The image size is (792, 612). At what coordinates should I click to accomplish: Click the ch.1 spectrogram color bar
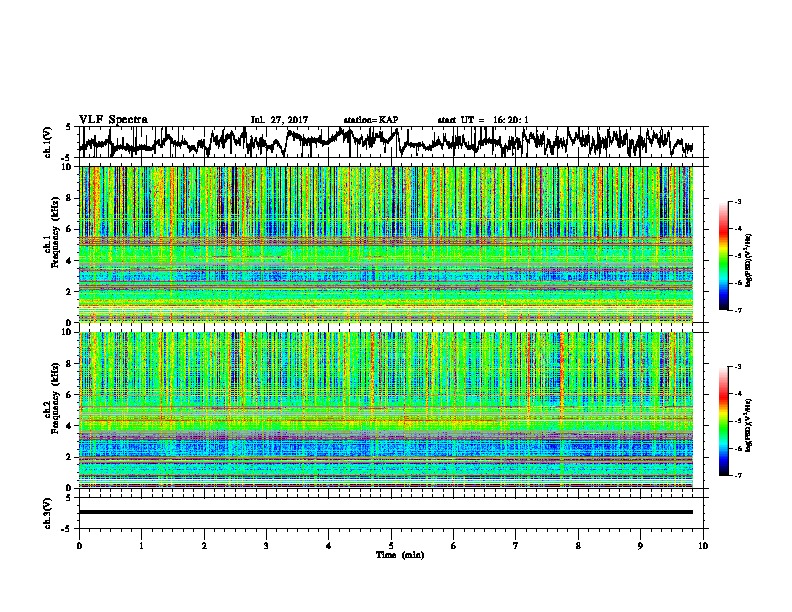click(723, 256)
